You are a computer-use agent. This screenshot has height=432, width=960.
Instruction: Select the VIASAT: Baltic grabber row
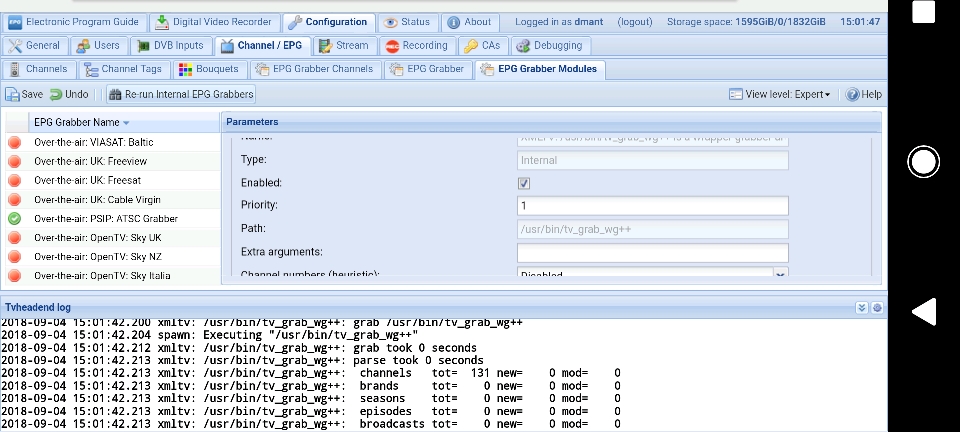pos(113,142)
